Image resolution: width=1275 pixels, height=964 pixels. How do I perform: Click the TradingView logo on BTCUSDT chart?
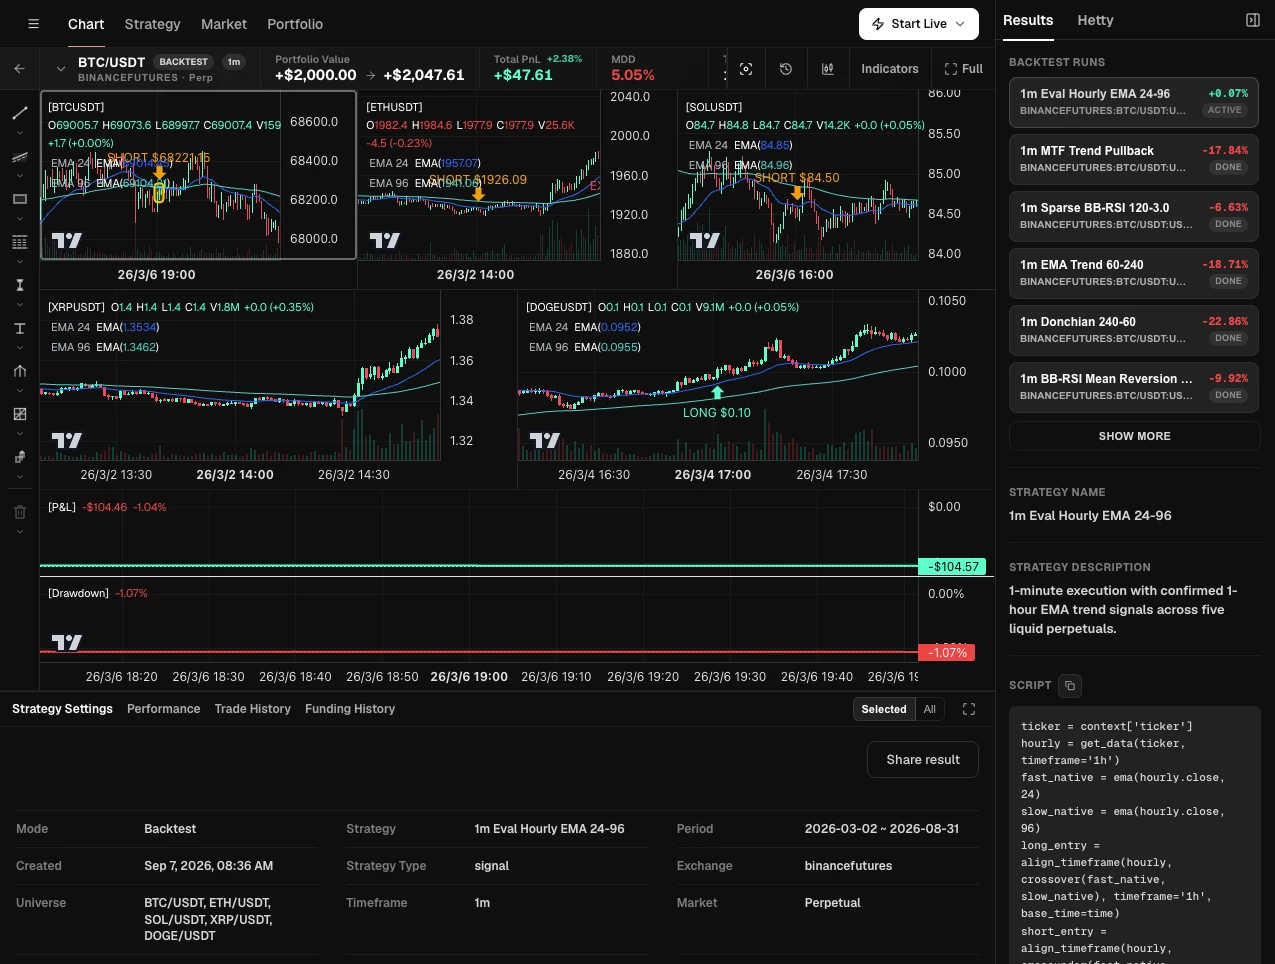(x=66, y=240)
